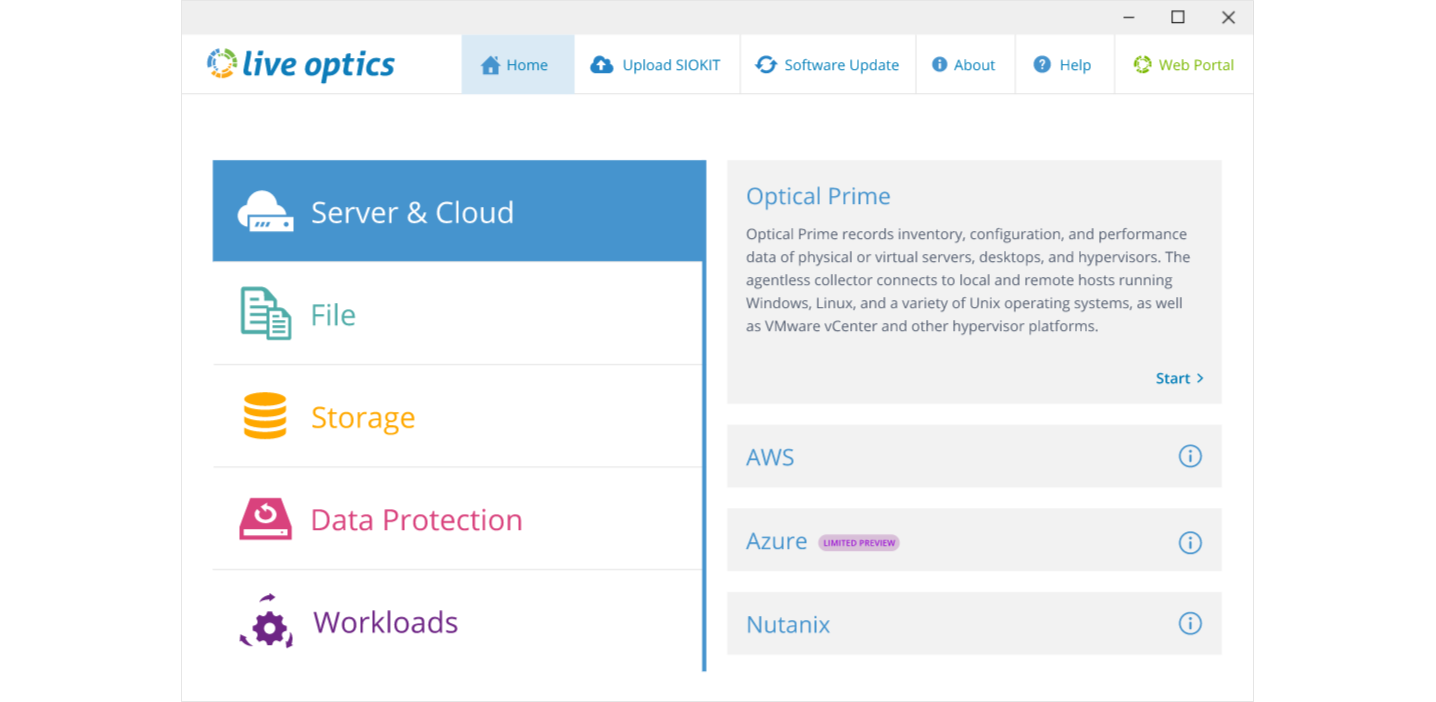Screen dimensions: 1436x702
Task: Choose the Data Protection category
Action: 458,519
